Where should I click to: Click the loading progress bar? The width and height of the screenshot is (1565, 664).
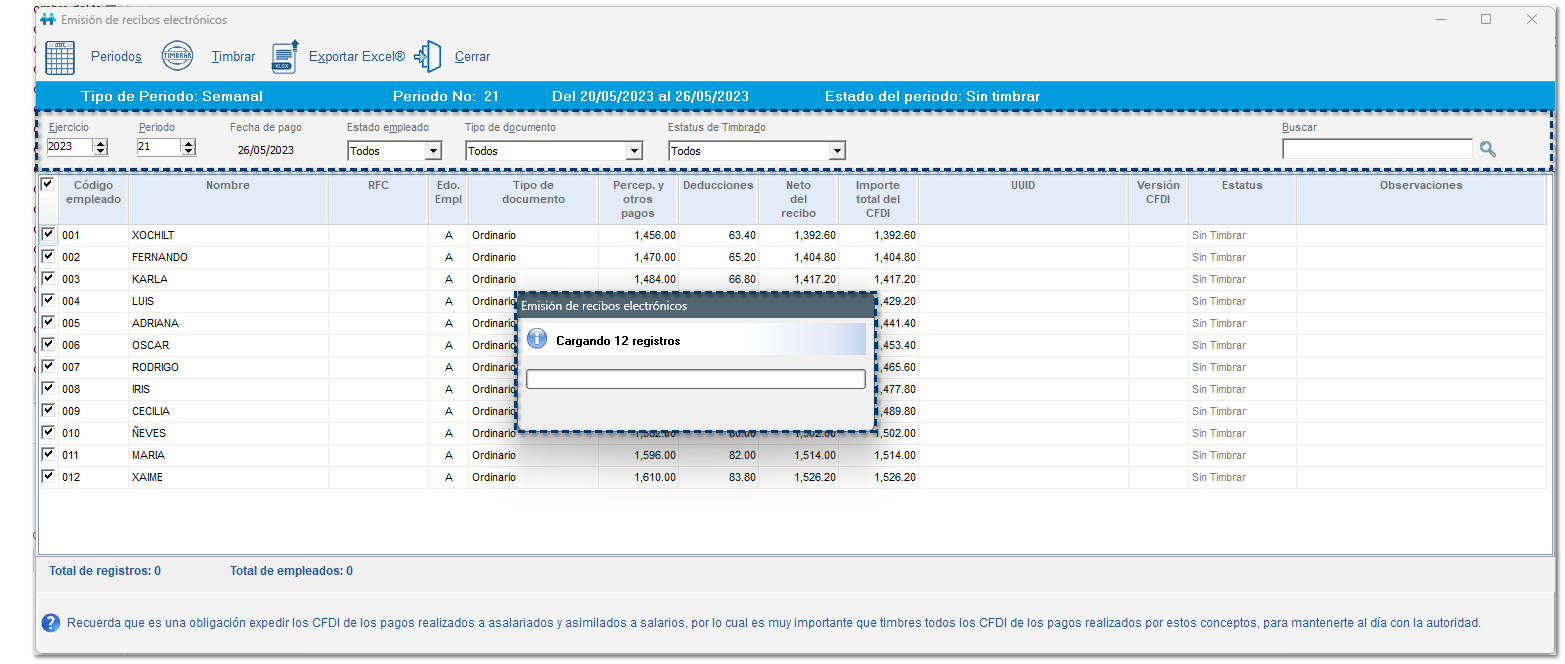695,378
